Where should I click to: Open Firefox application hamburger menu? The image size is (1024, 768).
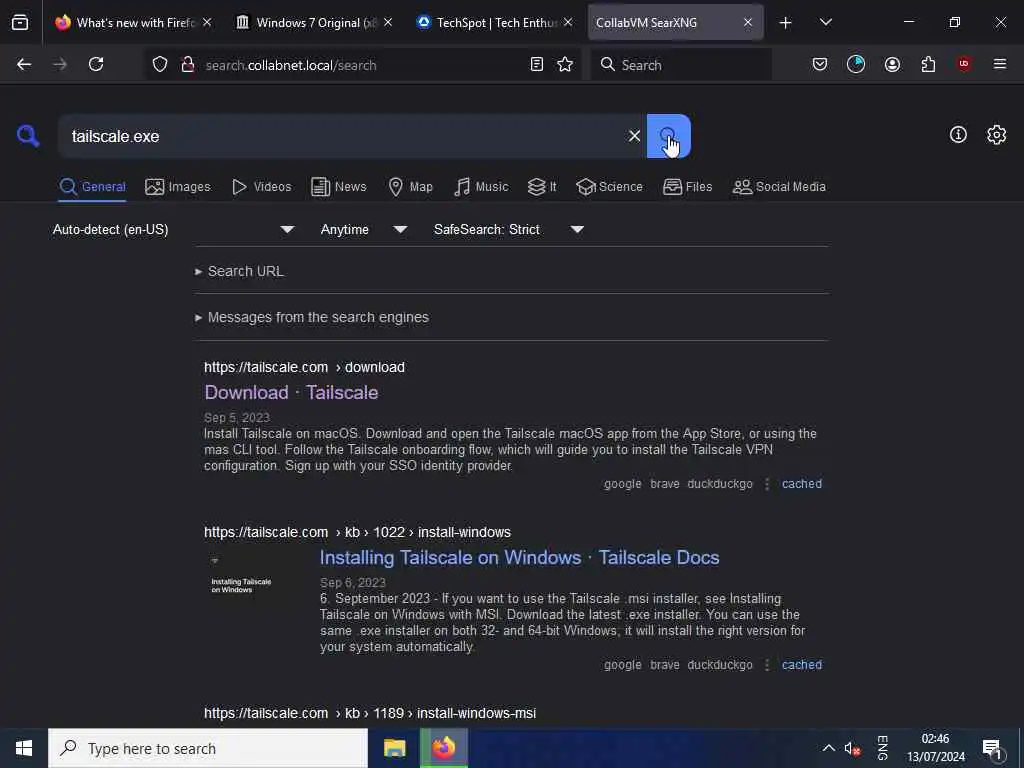click(1000, 64)
